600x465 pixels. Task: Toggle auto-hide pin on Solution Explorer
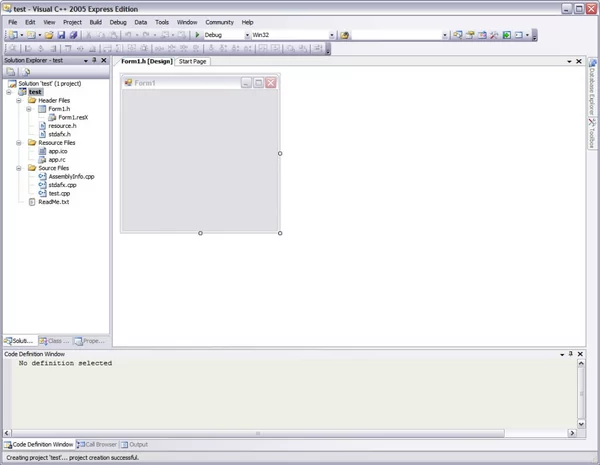[x=94, y=60]
